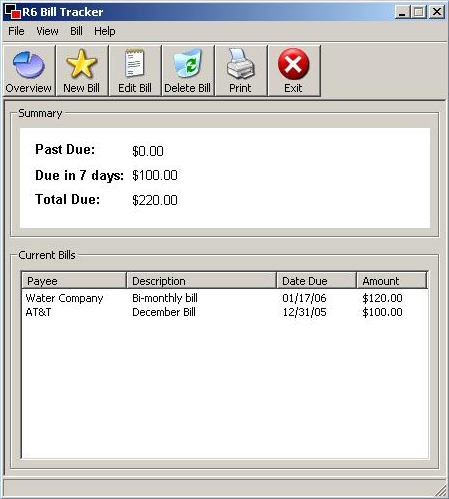Maximize the R6 Bill Tracker window
This screenshot has height=499, width=449.
(419, 12)
